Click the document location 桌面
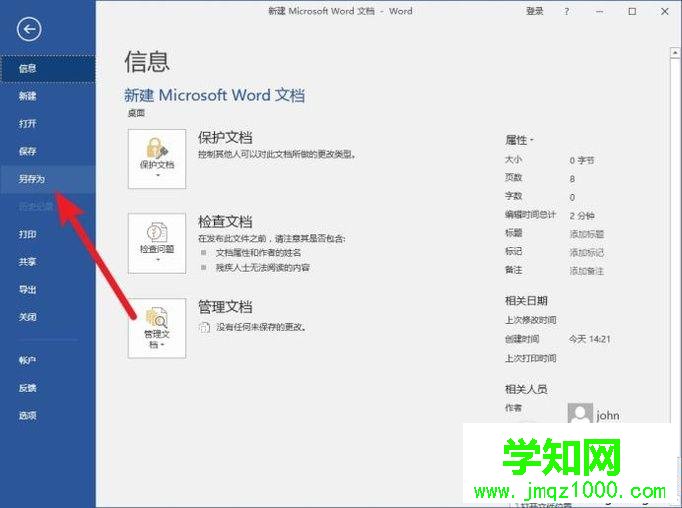This screenshot has width=682, height=508. (x=136, y=113)
